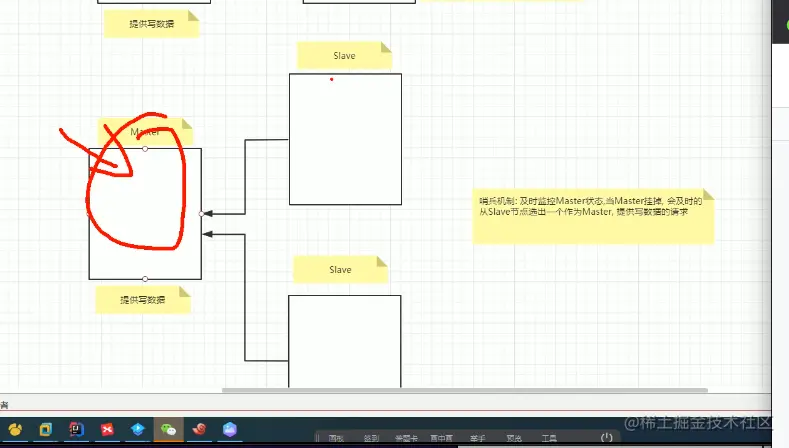Switch to WeChat in the taskbar
This screenshot has width=789, height=448.
pos(169,429)
